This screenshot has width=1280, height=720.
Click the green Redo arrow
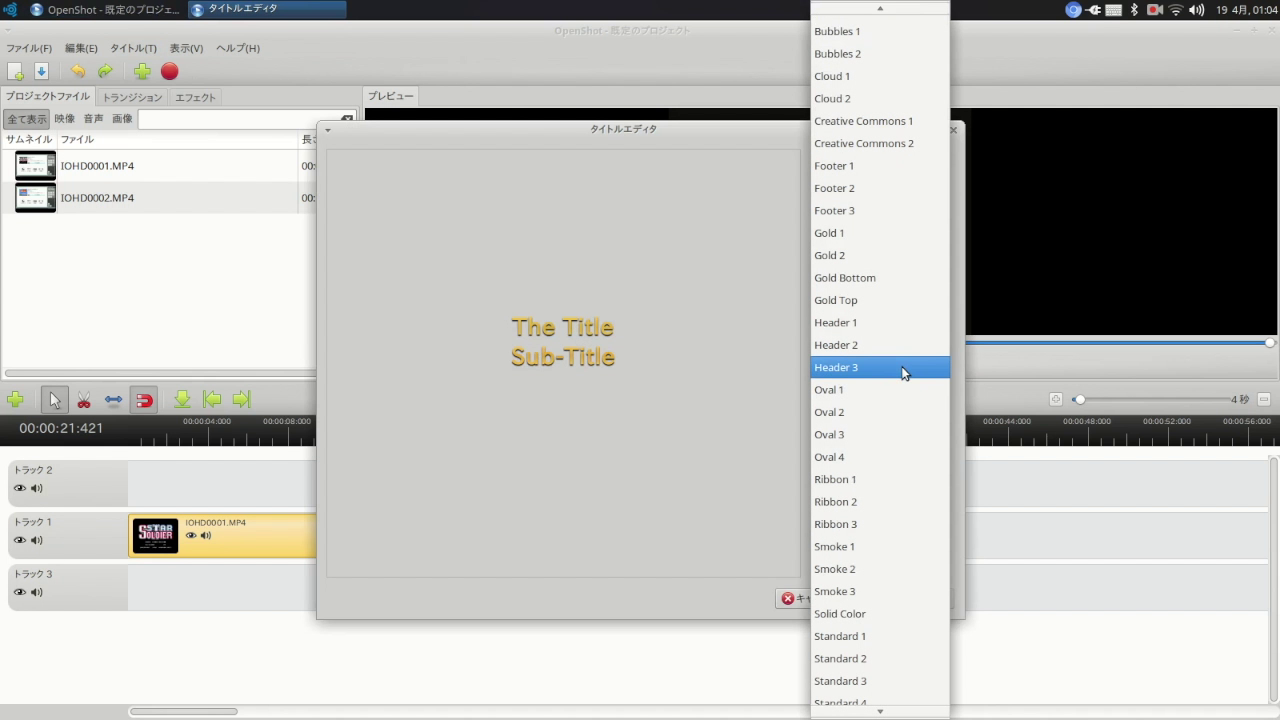[105, 71]
